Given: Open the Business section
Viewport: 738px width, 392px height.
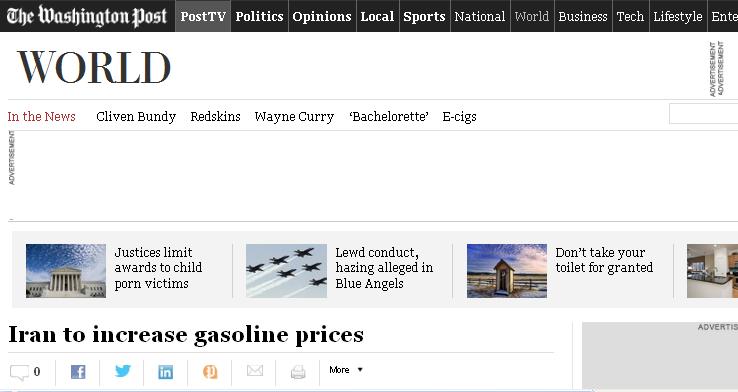Looking at the screenshot, I should tap(583, 16).
